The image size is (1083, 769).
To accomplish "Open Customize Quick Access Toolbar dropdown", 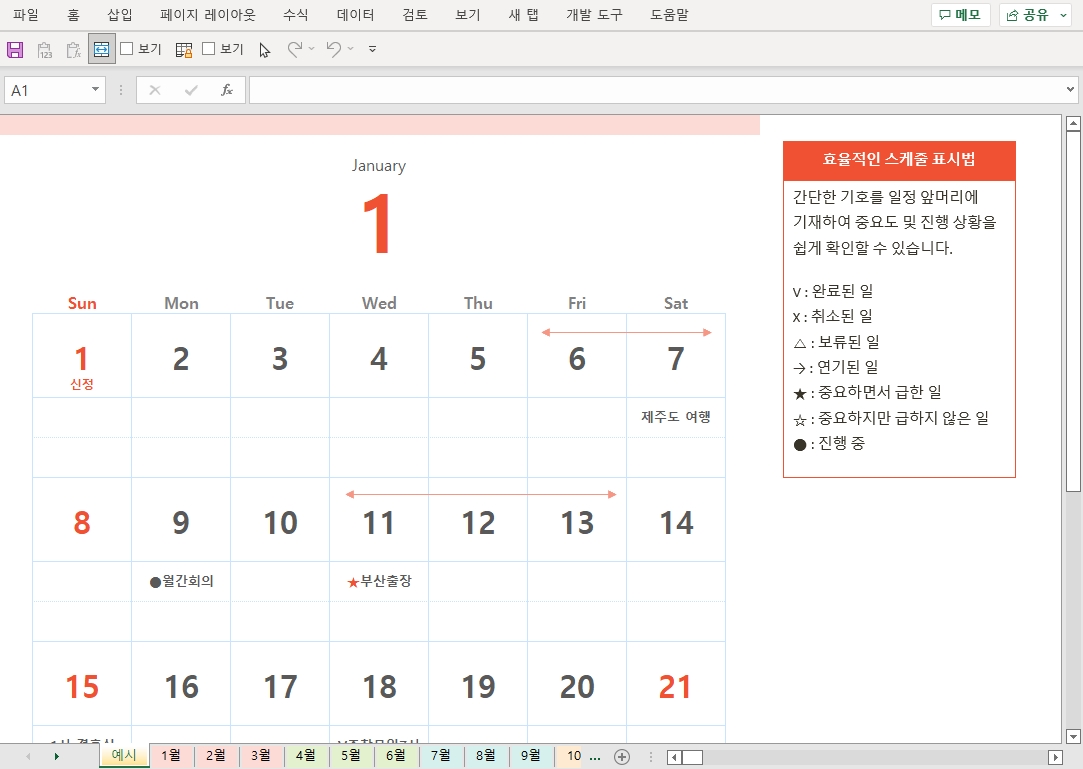I will point(372,49).
